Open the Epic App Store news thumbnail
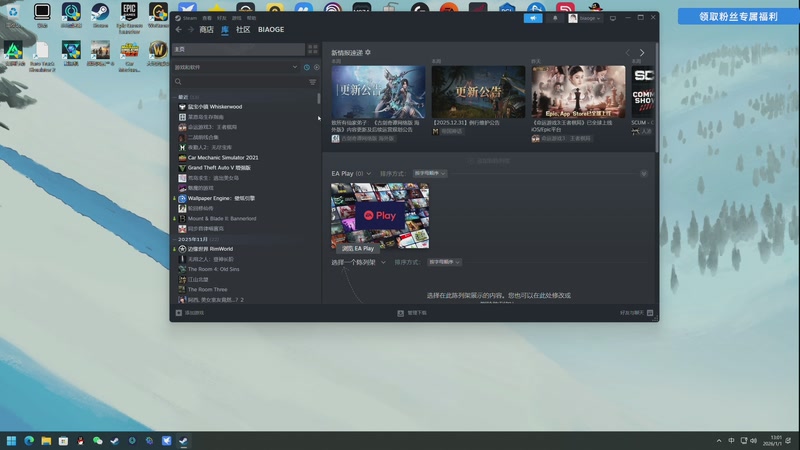Screen dimensions: 800x450 click(578, 92)
